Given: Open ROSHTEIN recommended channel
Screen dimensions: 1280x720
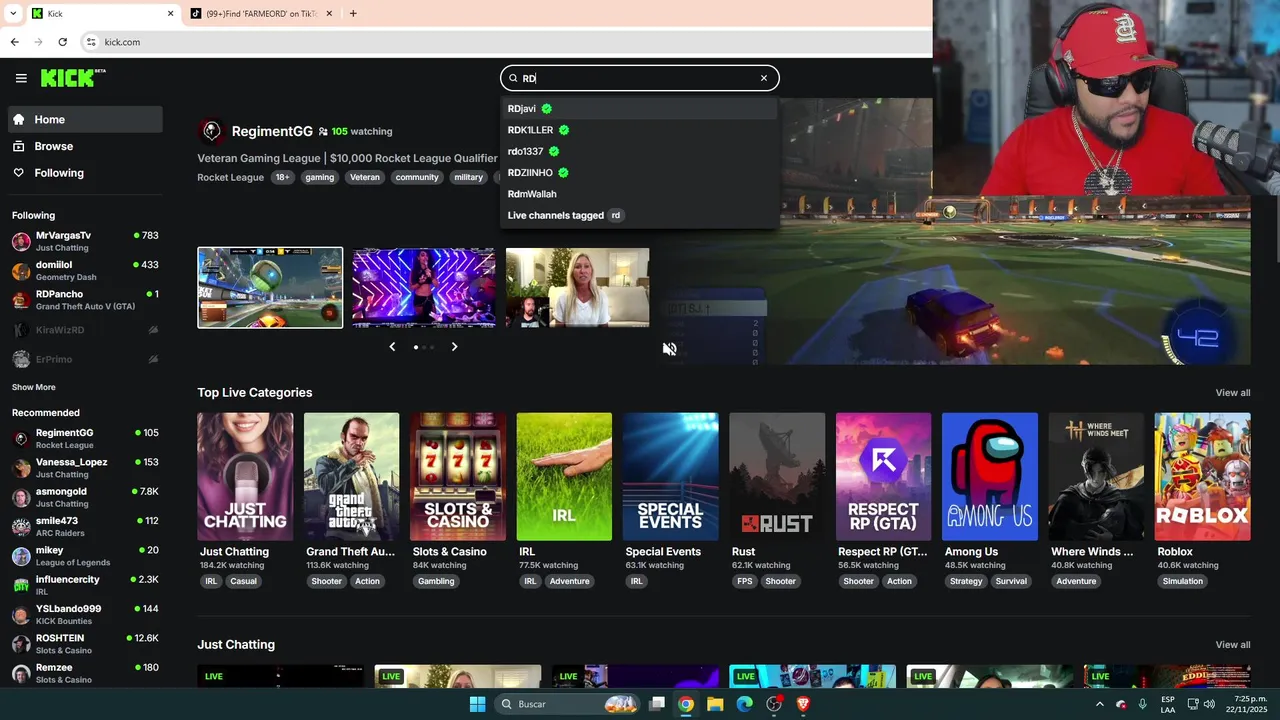Looking at the screenshot, I should point(85,644).
